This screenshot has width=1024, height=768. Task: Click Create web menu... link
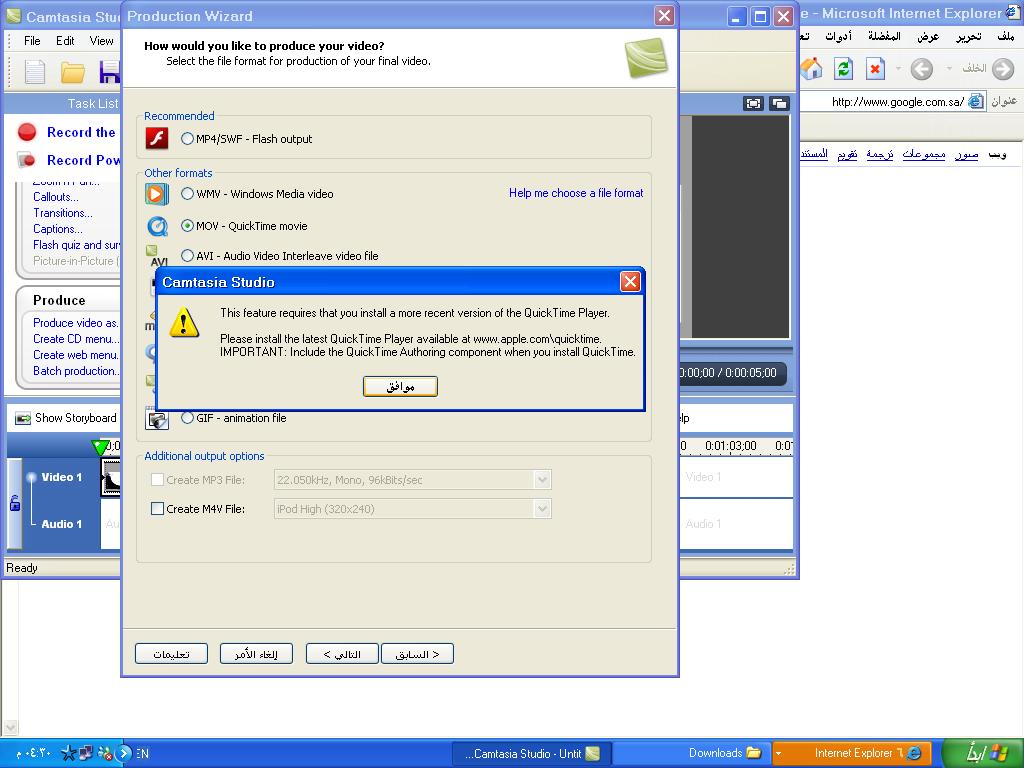pos(76,355)
